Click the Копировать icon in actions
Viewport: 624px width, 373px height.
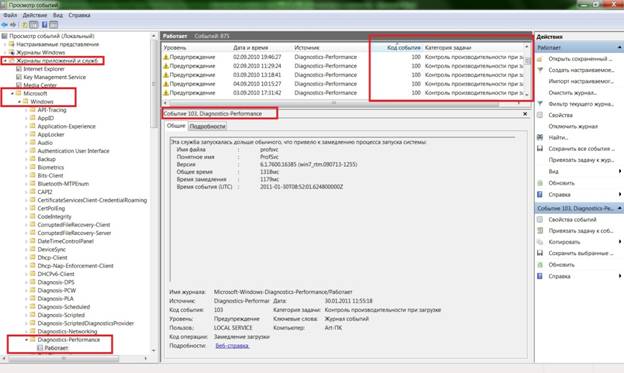coord(540,242)
